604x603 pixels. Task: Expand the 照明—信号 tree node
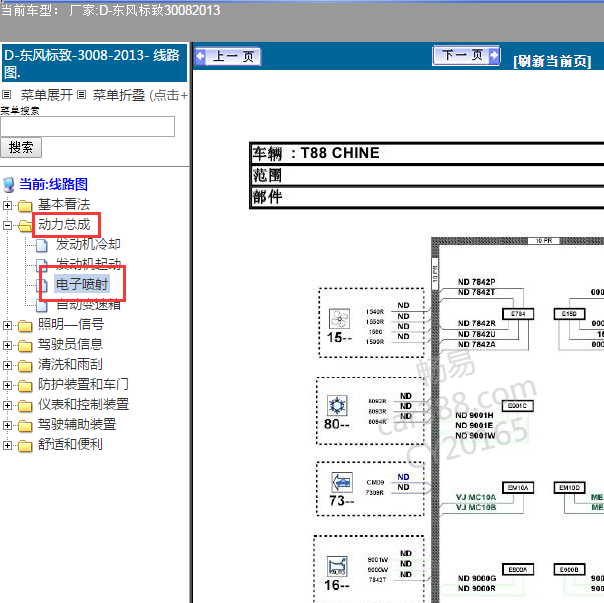(x=7, y=326)
